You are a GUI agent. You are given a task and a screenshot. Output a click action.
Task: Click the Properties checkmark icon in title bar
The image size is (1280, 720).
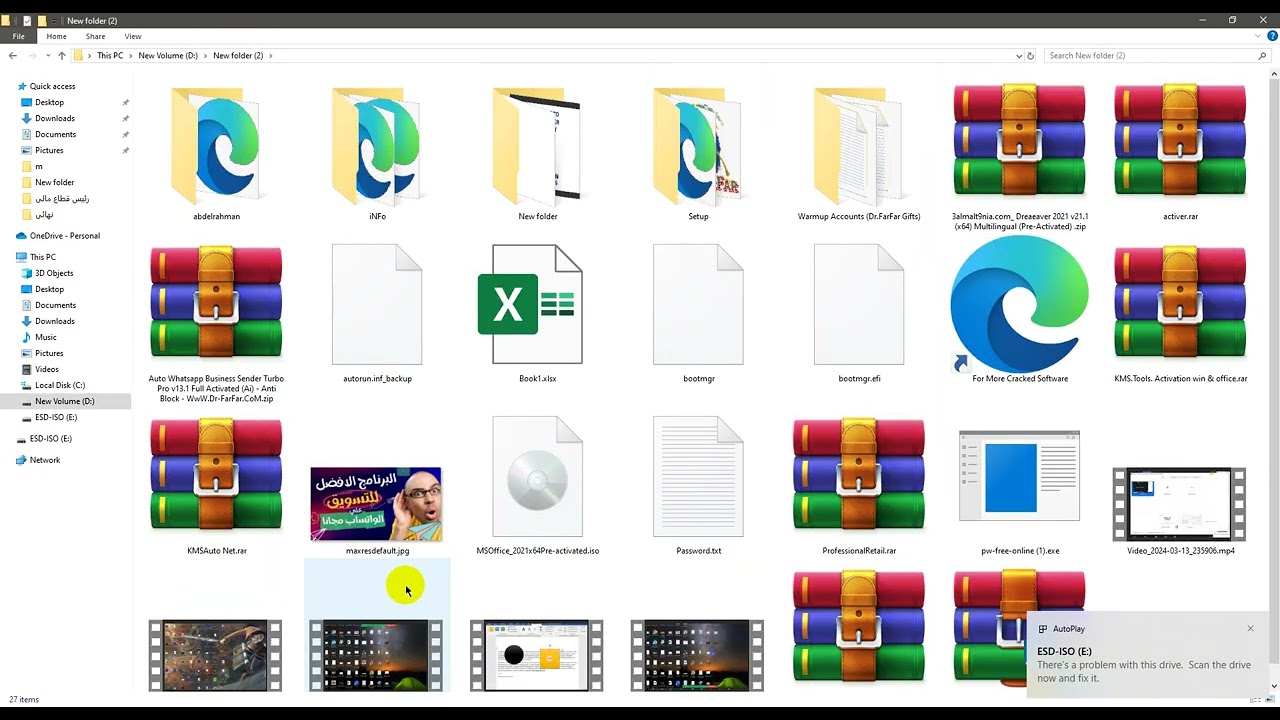[x=26, y=20]
